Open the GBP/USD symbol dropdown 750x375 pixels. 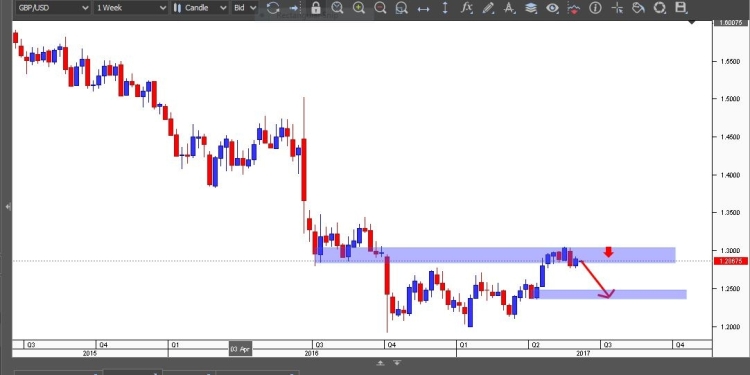53,8
